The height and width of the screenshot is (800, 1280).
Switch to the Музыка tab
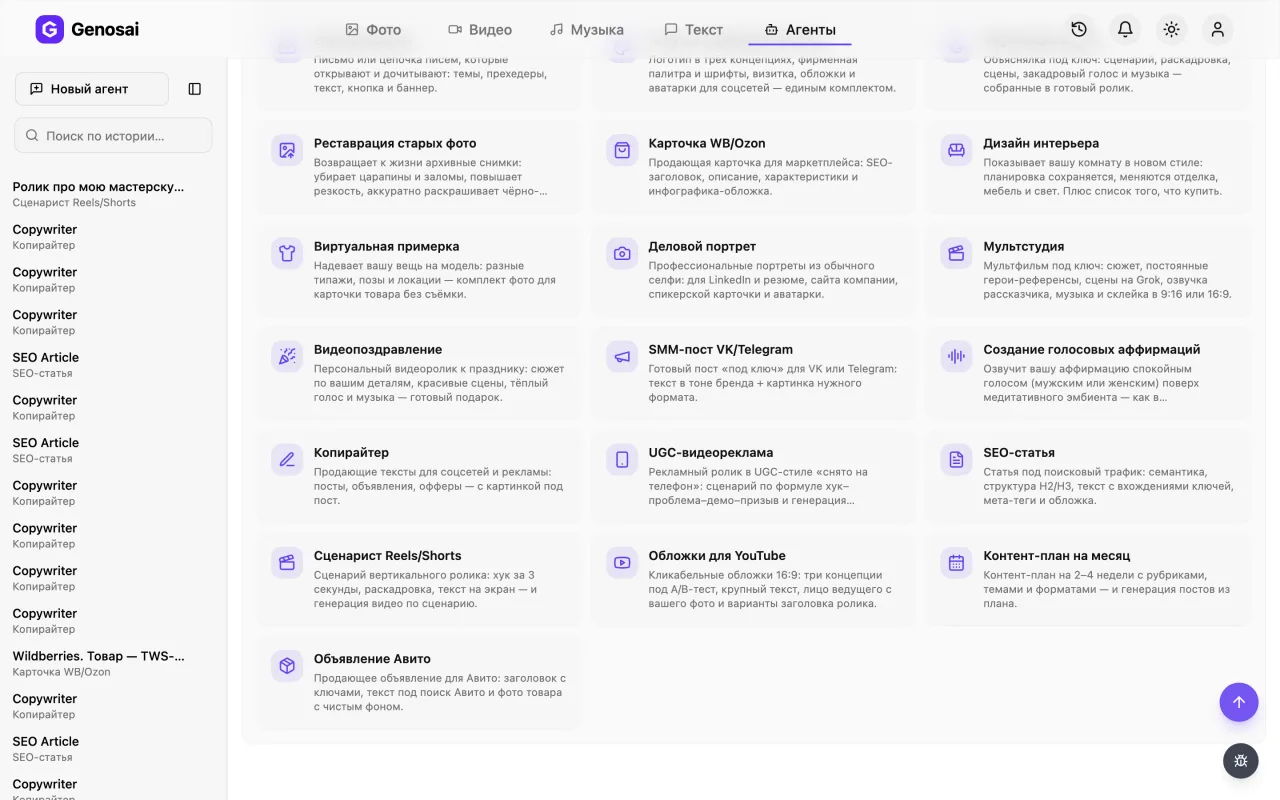point(587,30)
